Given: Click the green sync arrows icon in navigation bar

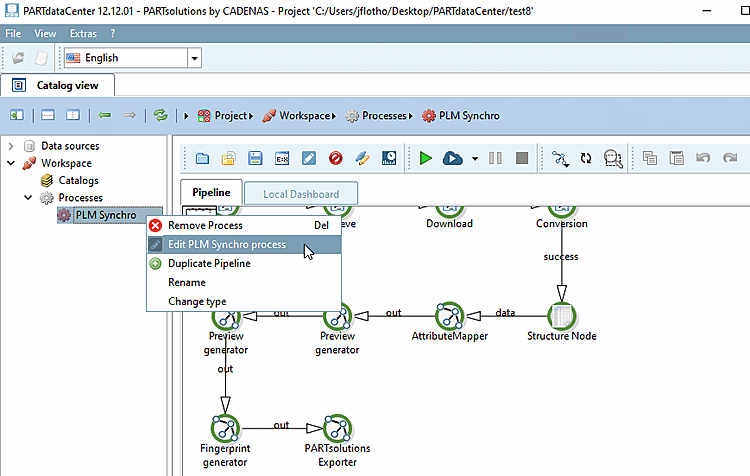Looking at the screenshot, I should 160,115.
